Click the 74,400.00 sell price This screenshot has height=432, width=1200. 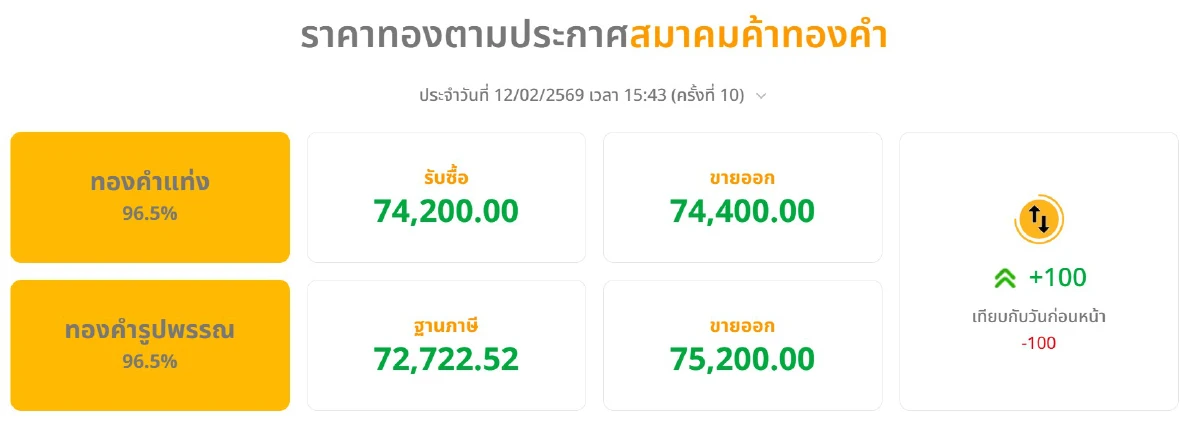coord(742,211)
